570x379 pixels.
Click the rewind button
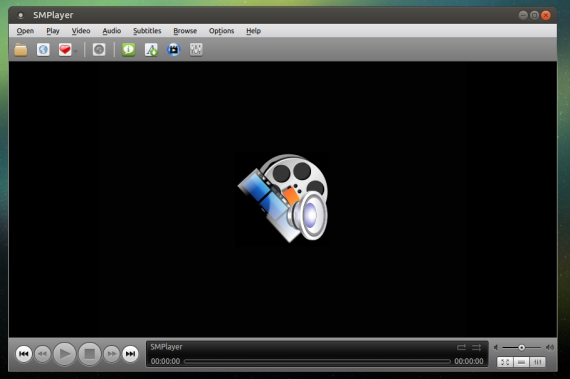[43, 354]
